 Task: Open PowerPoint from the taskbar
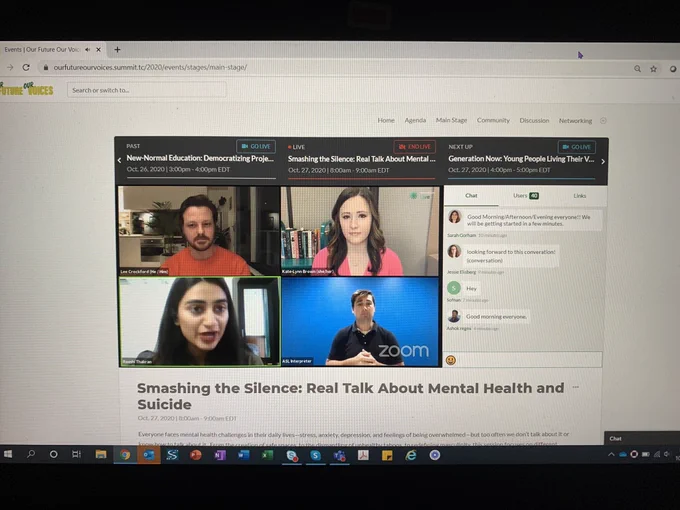(x=196, y=455)
